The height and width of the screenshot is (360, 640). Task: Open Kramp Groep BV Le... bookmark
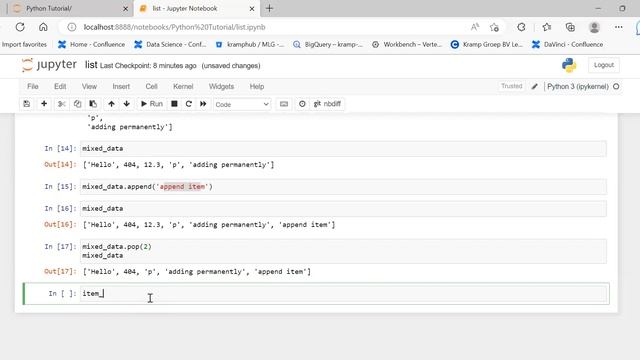click(487, 44)
